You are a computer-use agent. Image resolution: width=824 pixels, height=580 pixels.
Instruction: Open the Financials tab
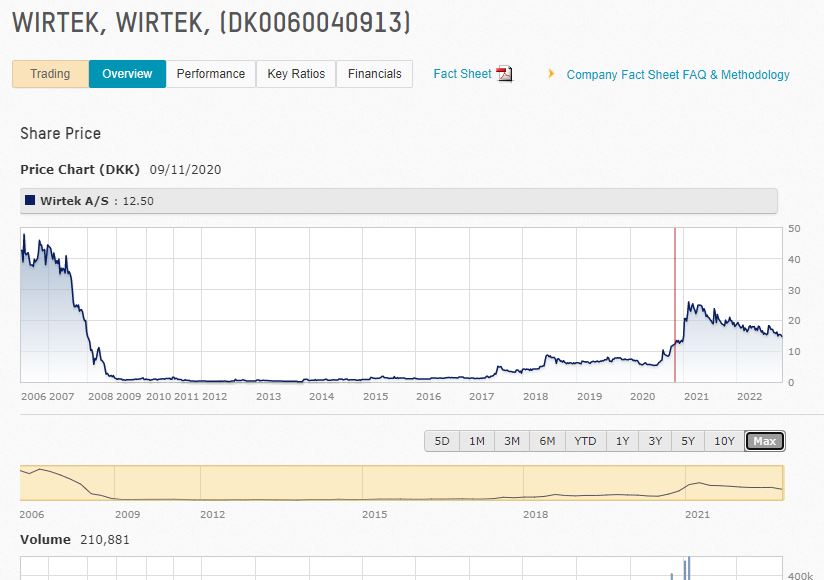(374, 74)
